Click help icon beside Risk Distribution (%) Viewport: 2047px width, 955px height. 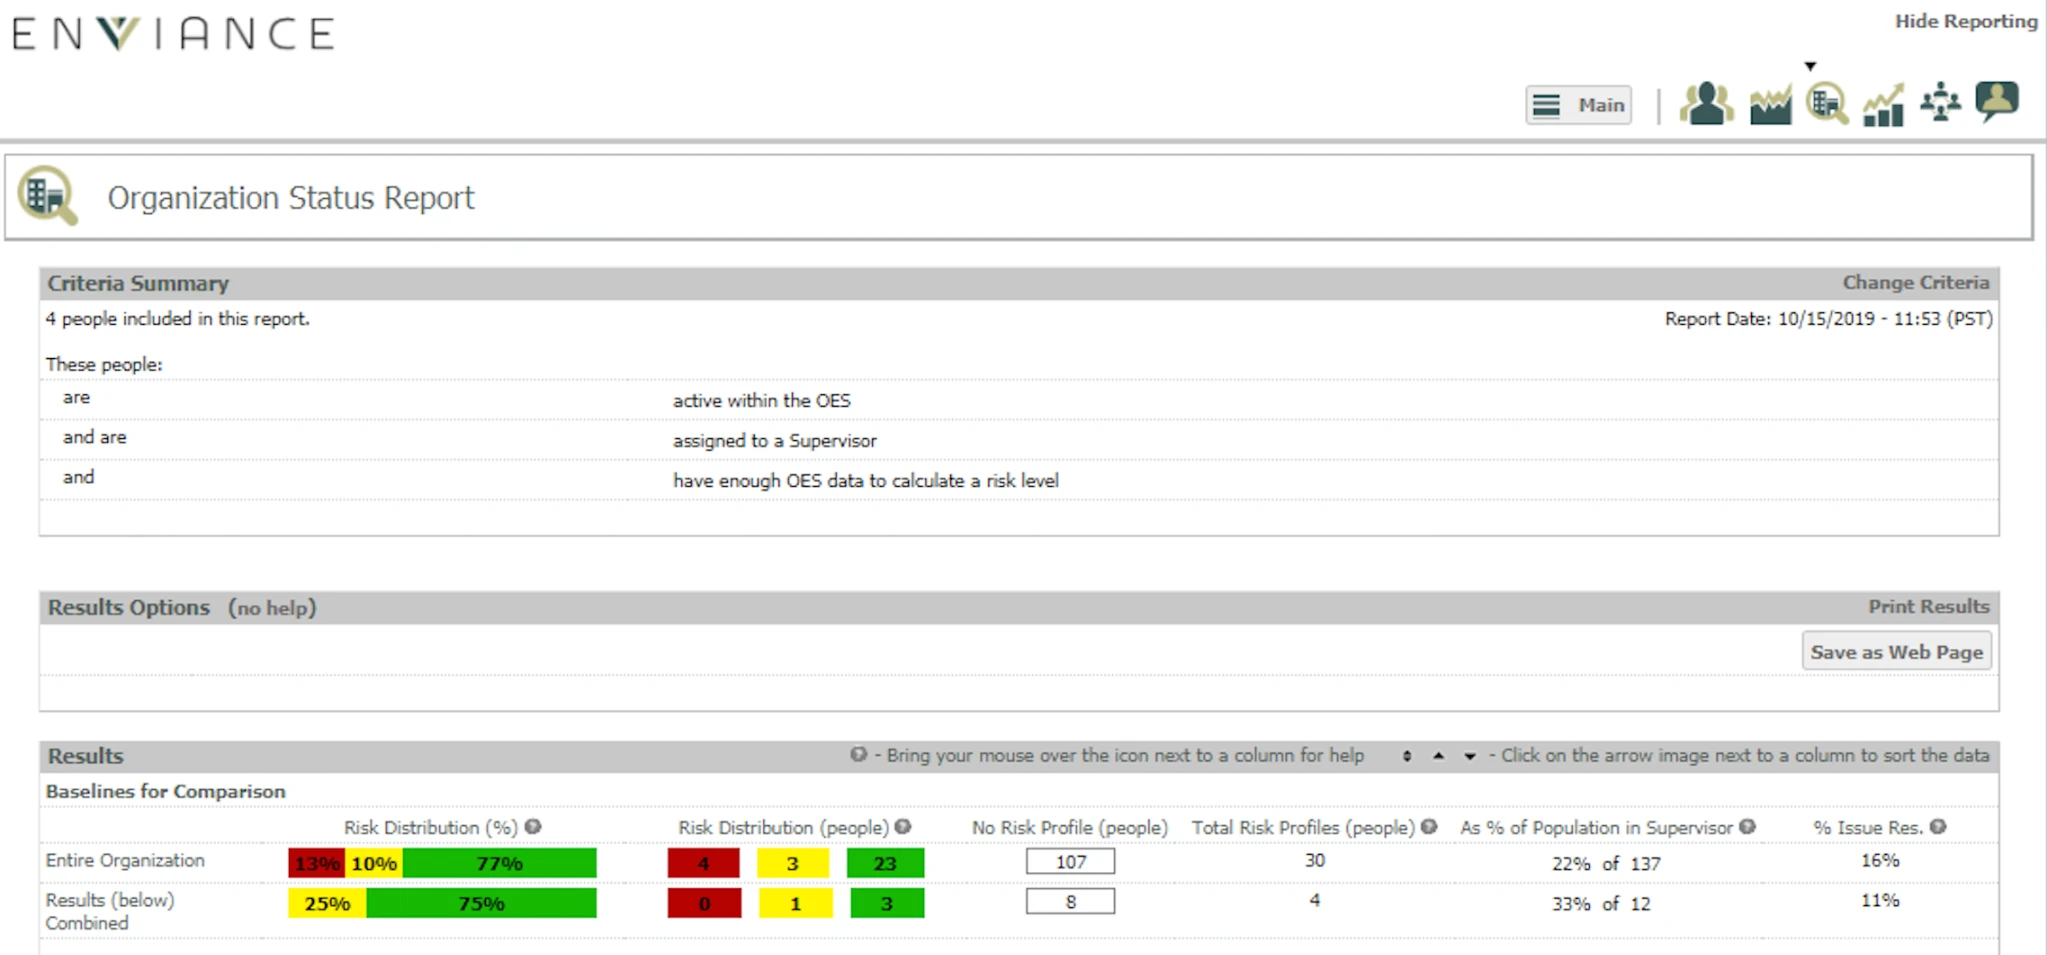point(533,827)
